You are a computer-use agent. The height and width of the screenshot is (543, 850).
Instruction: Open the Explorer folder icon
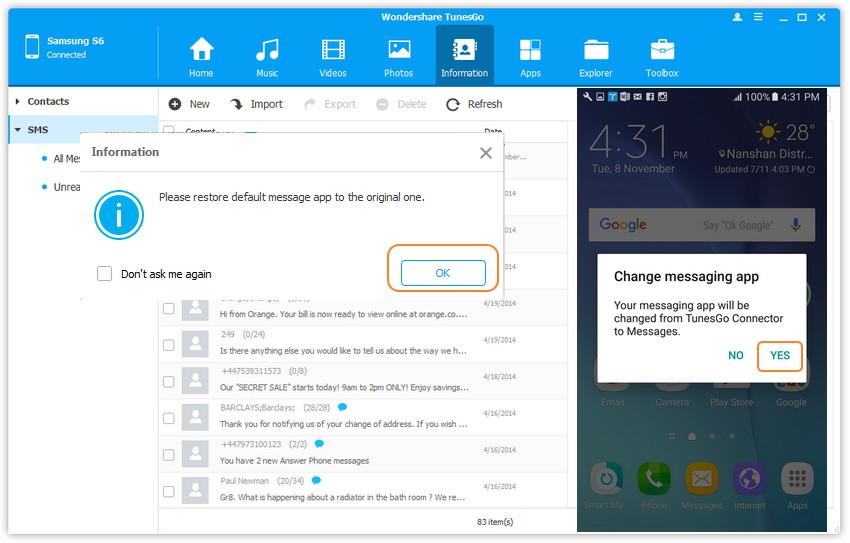(596, 50)
